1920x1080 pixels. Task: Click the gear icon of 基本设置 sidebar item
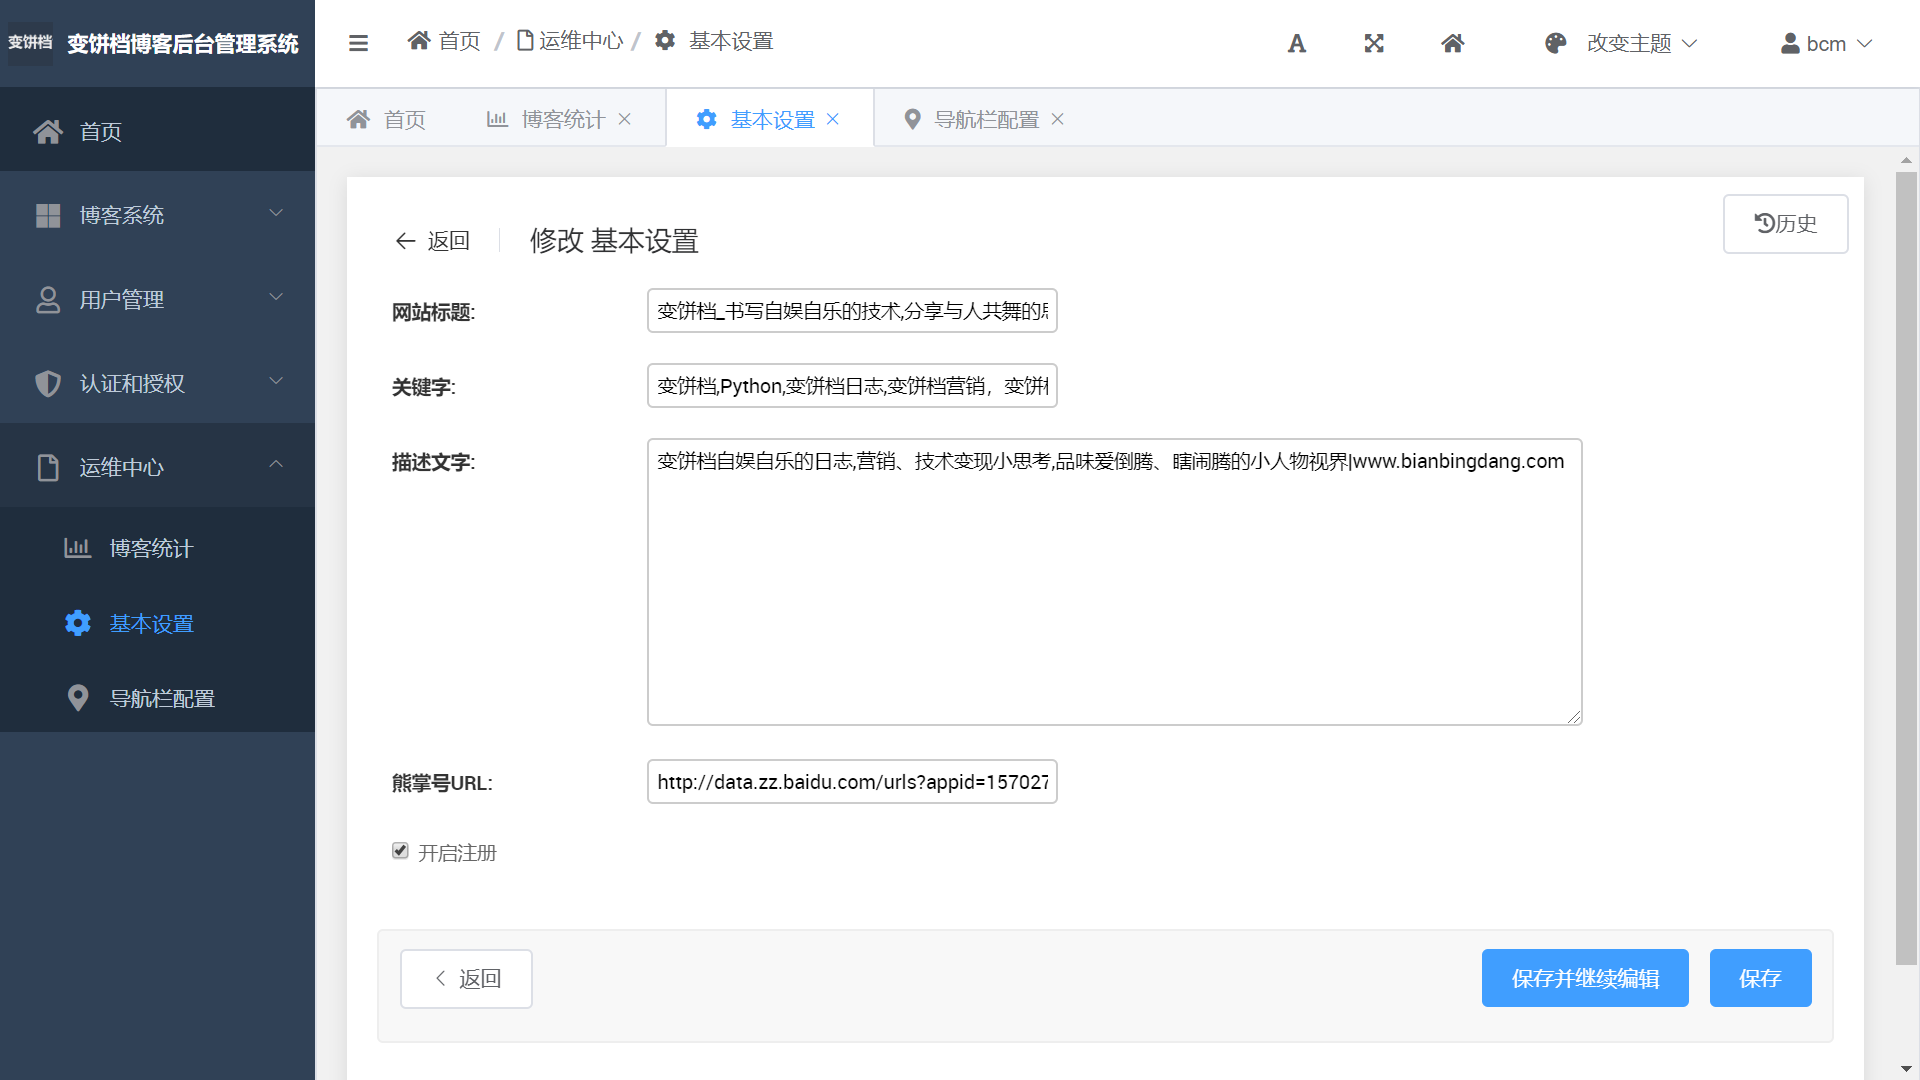pos(77,623)
